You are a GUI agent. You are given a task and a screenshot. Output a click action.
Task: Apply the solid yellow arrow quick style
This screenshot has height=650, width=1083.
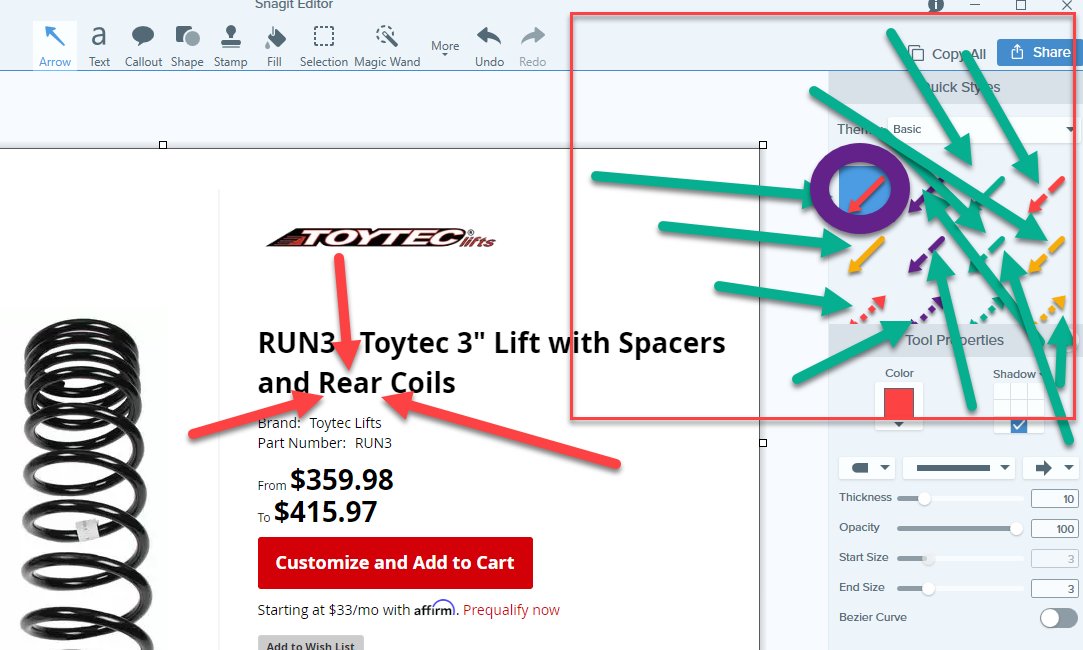865,254
